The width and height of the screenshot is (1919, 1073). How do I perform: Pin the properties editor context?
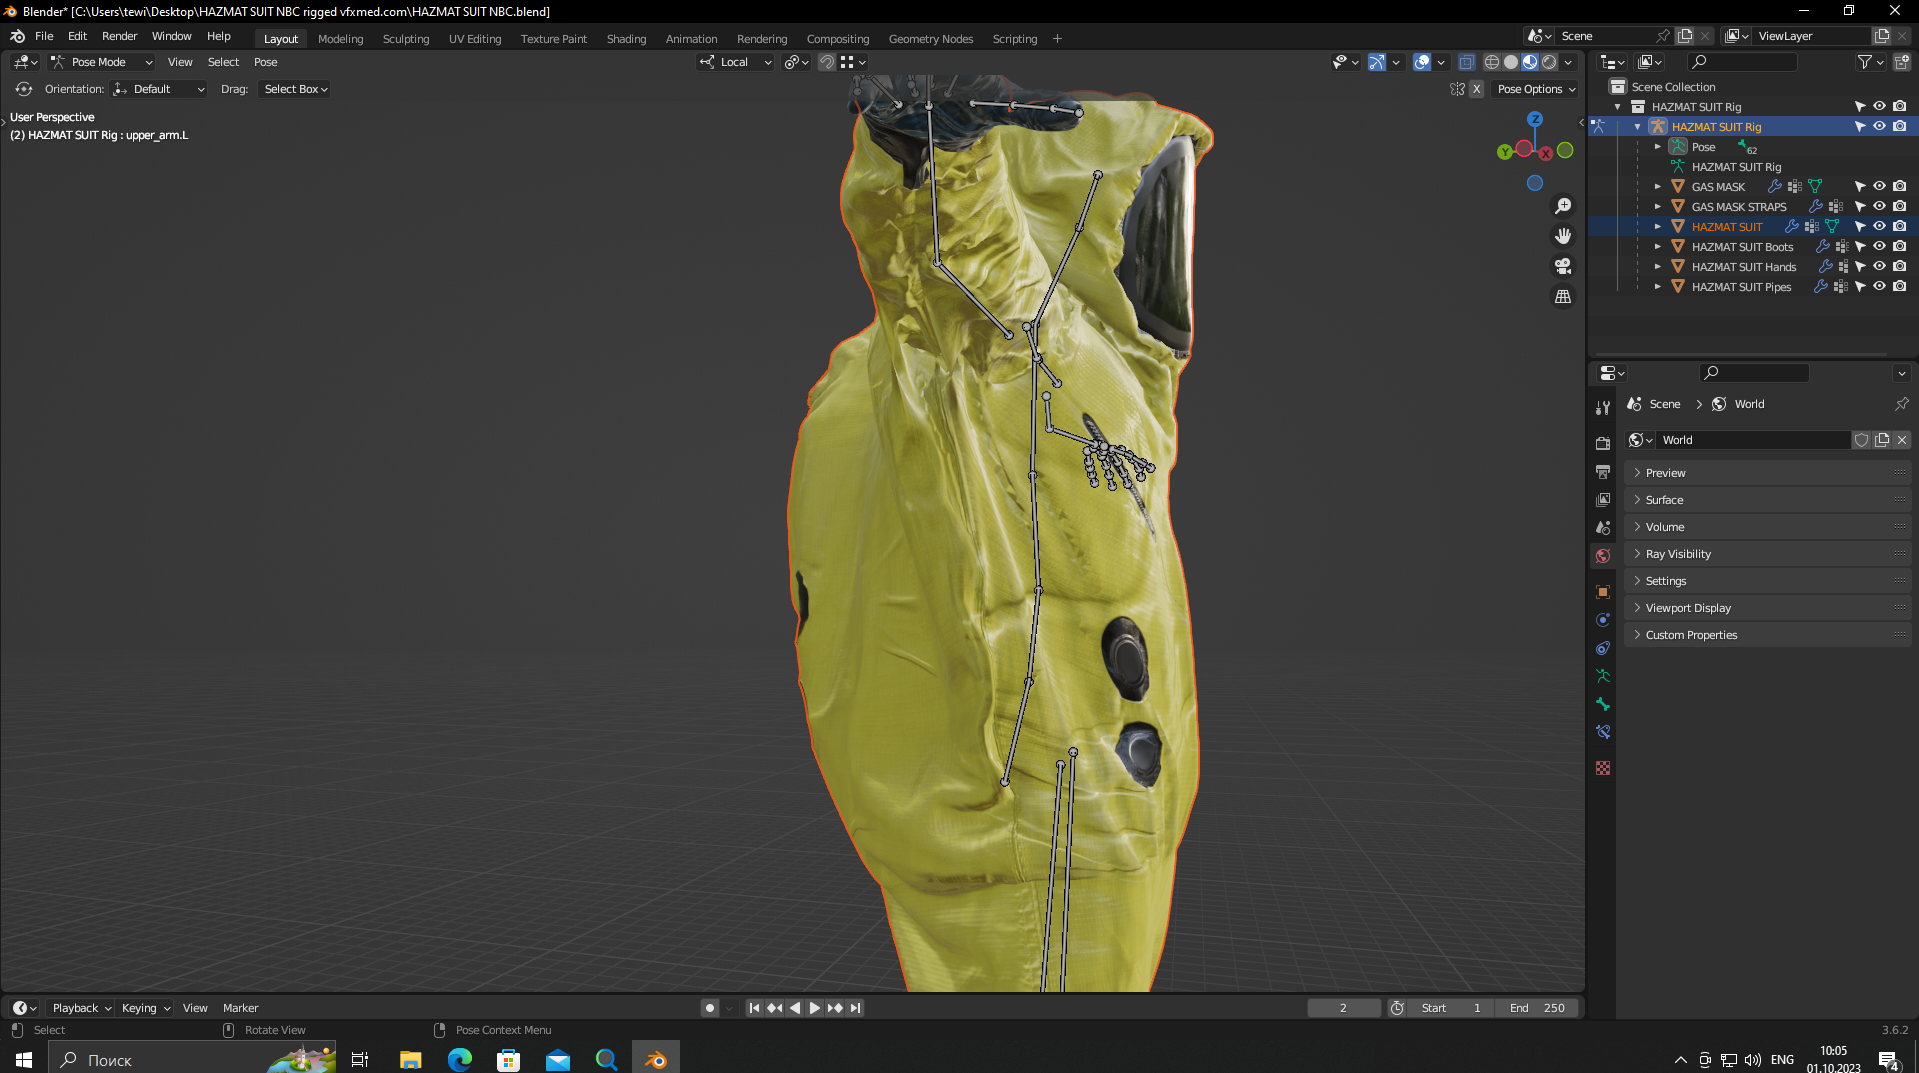click(1901, 404)
